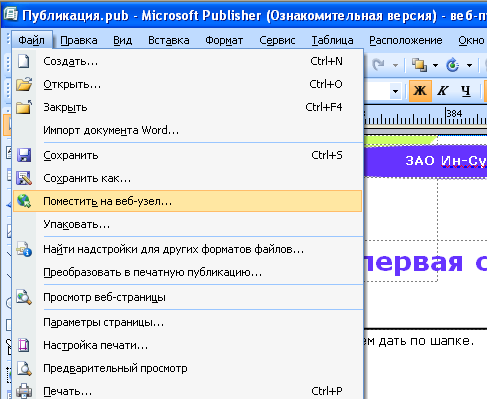This screenshot has height=399, width=487.
Task: Click the bring to front toolbar icon
Action: point(419,65)
